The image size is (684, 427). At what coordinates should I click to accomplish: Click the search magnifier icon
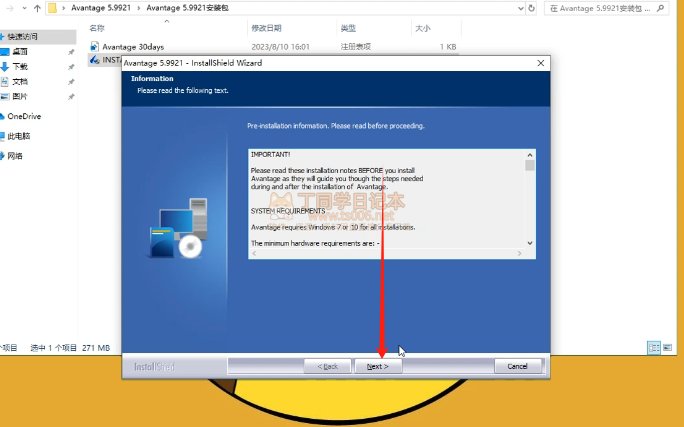(660, 8)
